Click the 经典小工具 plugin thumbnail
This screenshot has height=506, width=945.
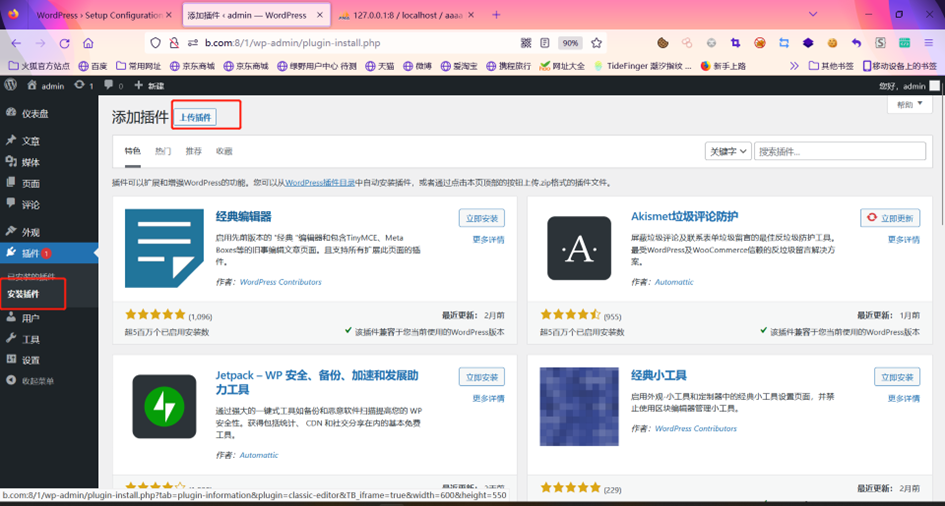point(579,407)
